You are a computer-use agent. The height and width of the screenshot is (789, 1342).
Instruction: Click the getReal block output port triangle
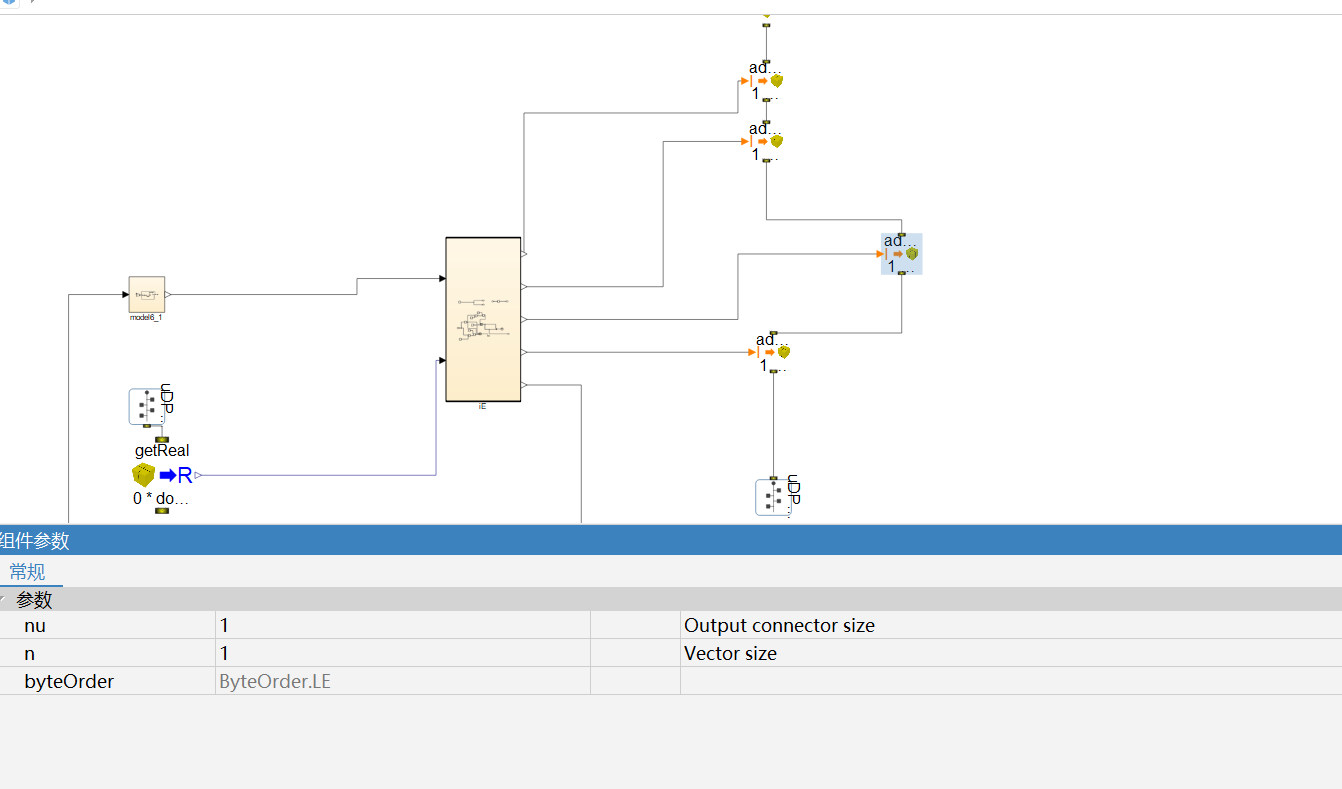pyautogui.click(x=198, y=475)
